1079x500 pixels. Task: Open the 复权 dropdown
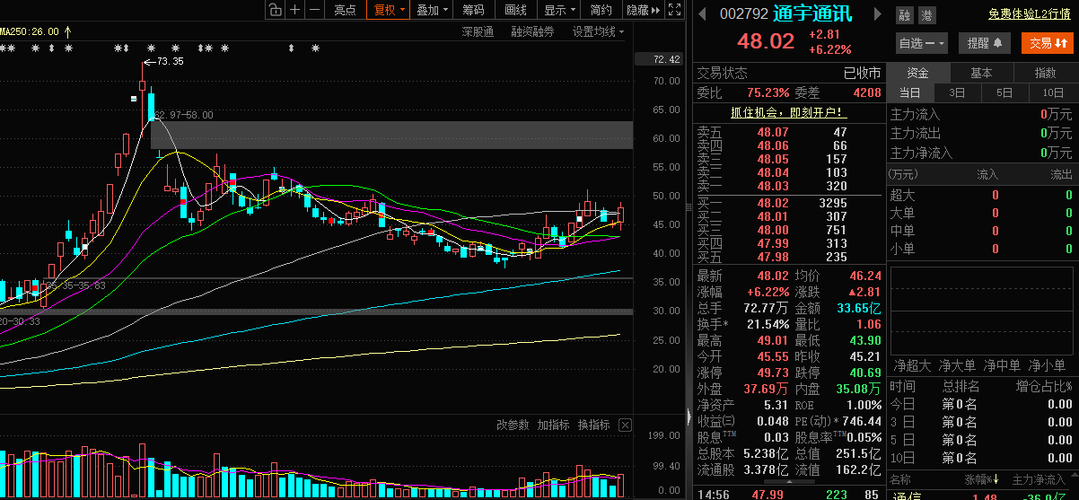[389, 10]
